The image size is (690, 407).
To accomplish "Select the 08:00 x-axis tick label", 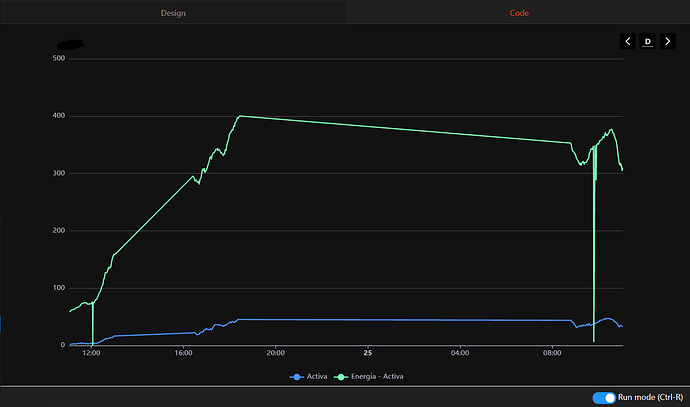I will click(552, 353).
